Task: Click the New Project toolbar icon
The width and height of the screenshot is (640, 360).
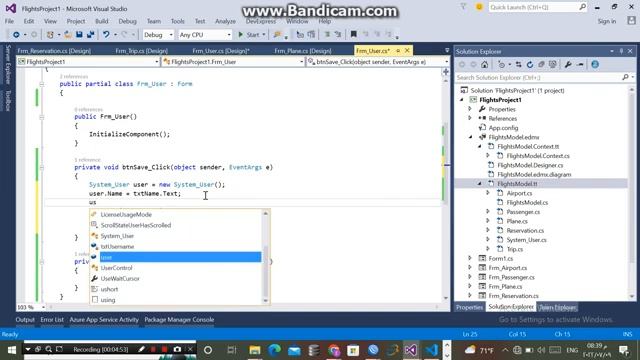Action: 50,35
